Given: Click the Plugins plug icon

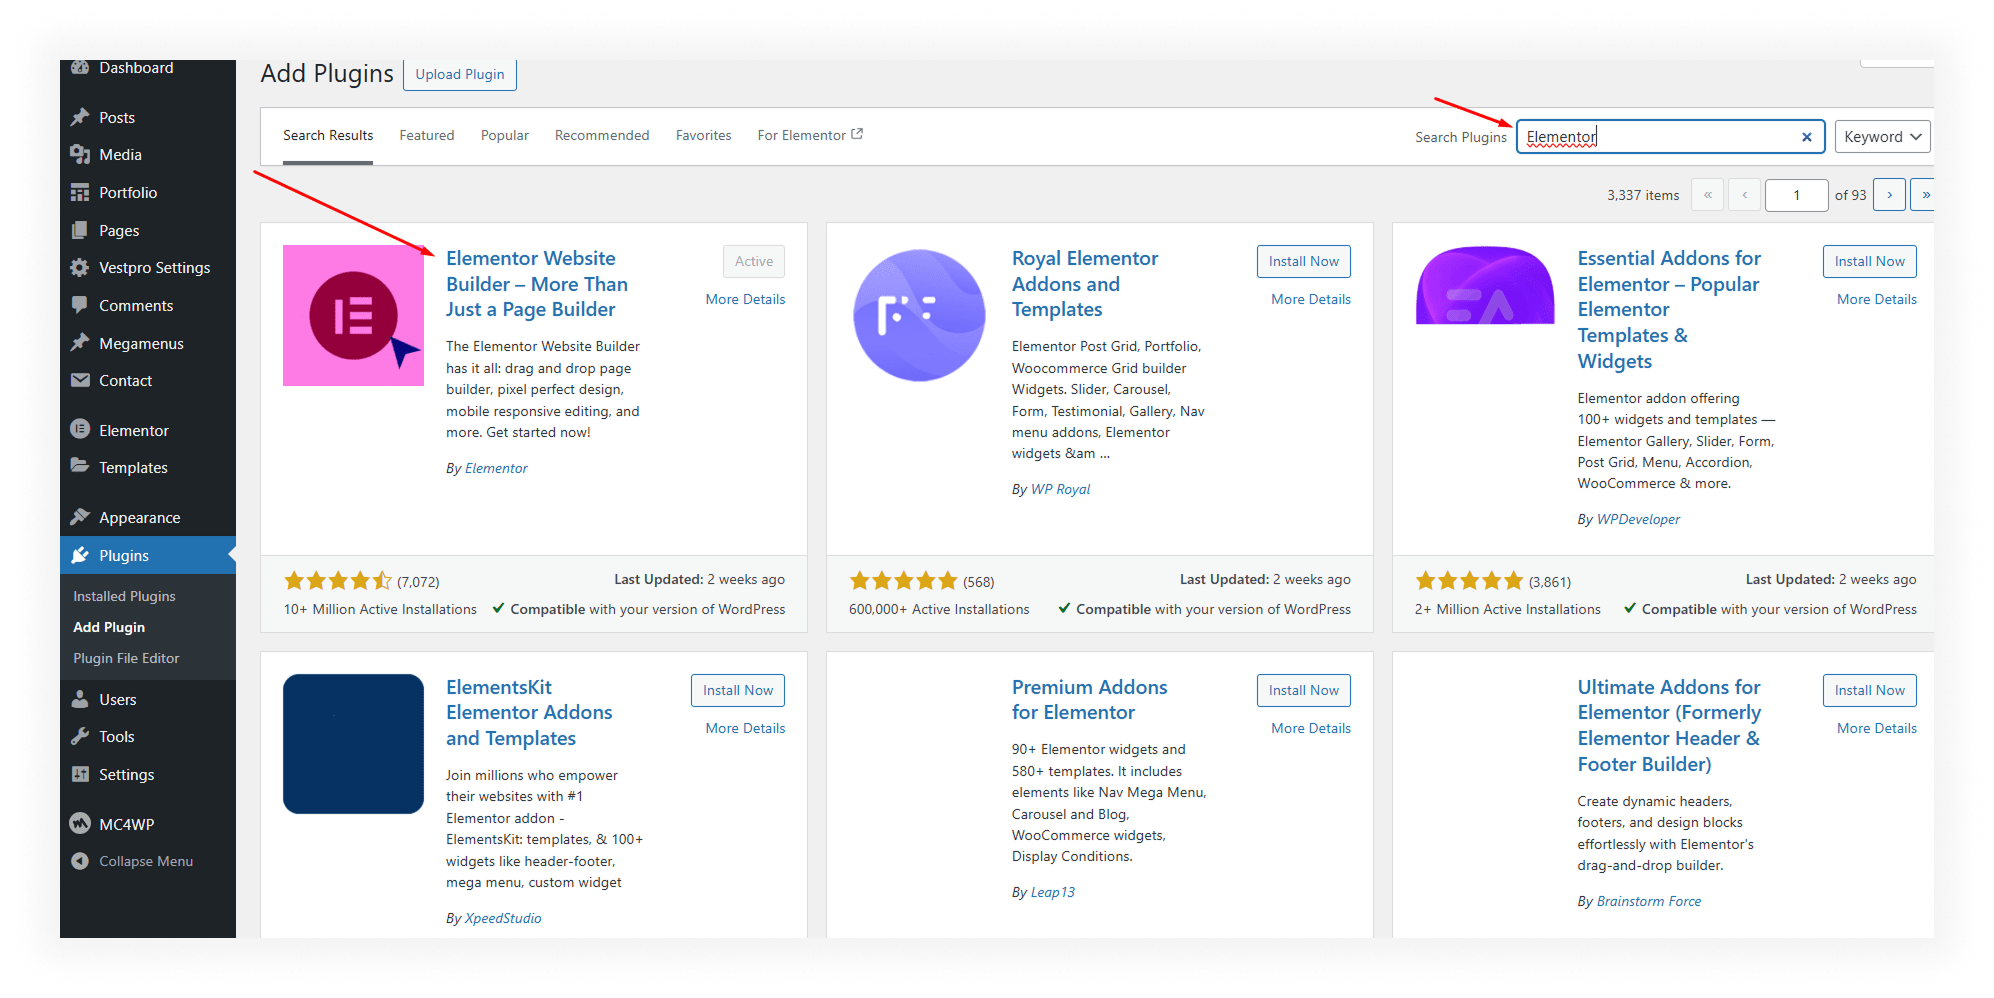Looking at the screenshot, I should click(x=80, y=555).
